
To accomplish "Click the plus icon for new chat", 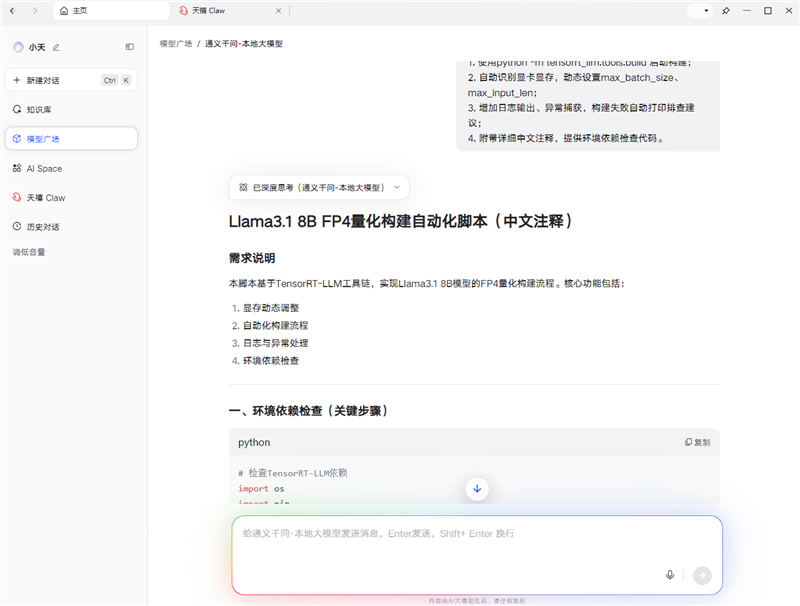I will point(17,80).
